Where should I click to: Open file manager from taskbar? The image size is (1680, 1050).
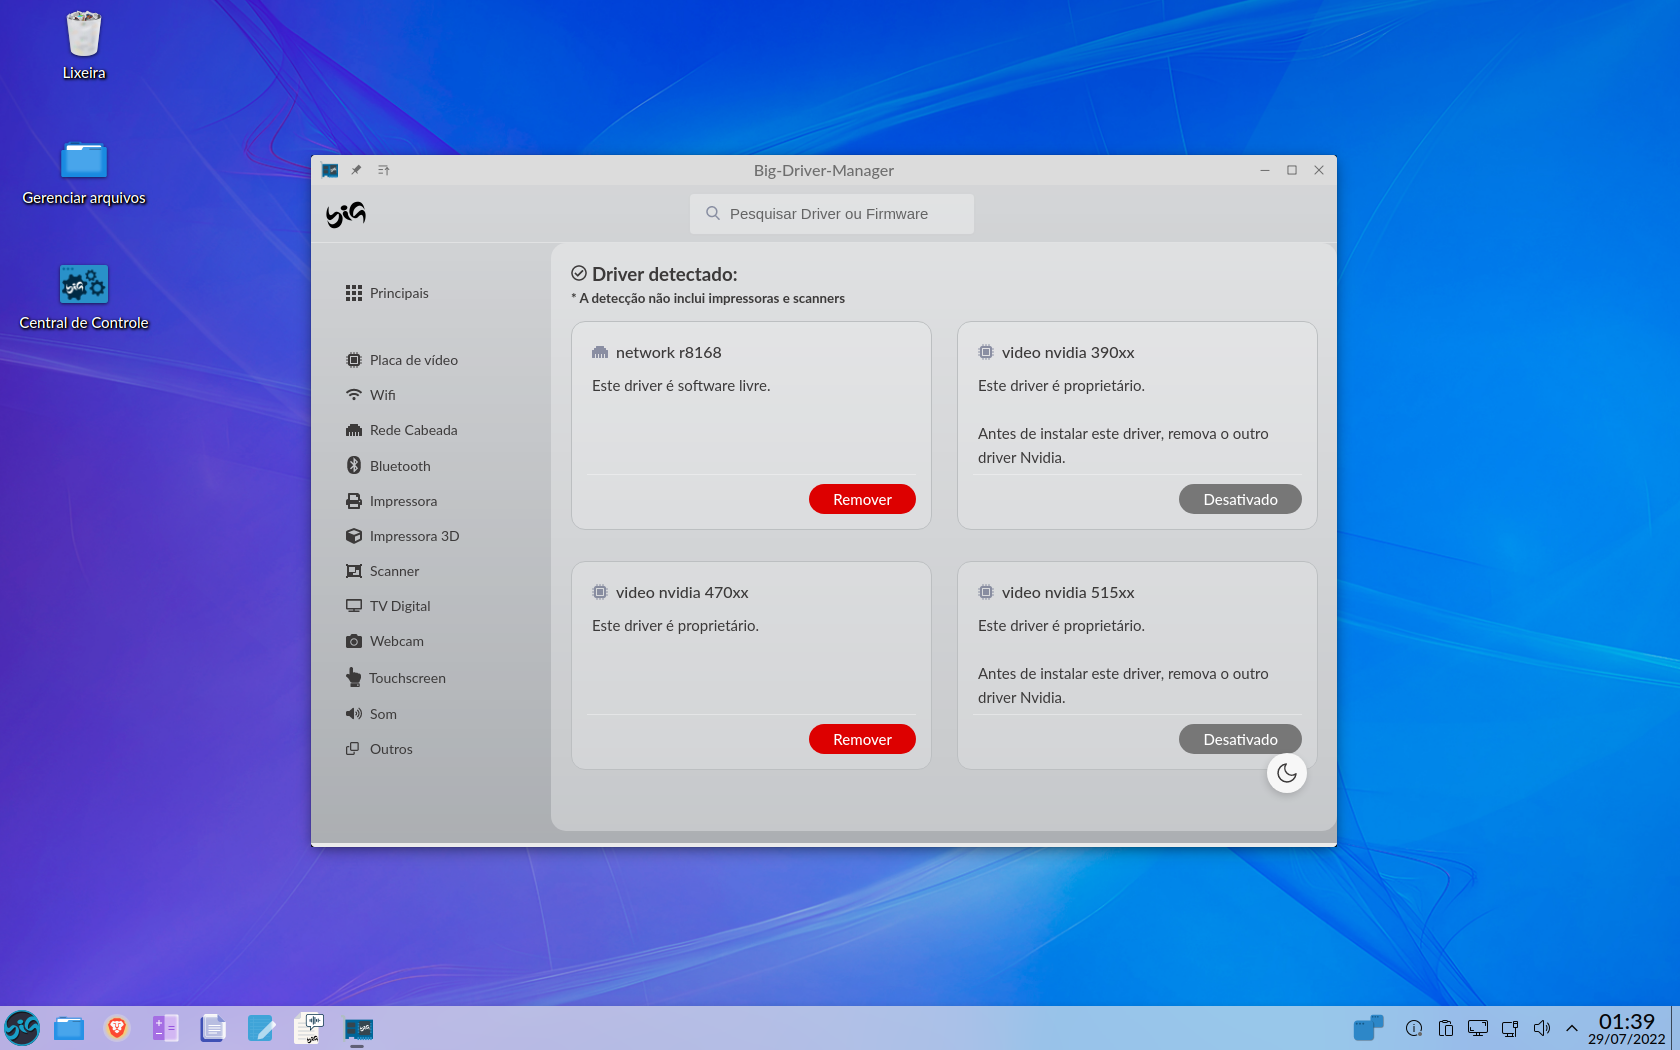(69, 1028)
